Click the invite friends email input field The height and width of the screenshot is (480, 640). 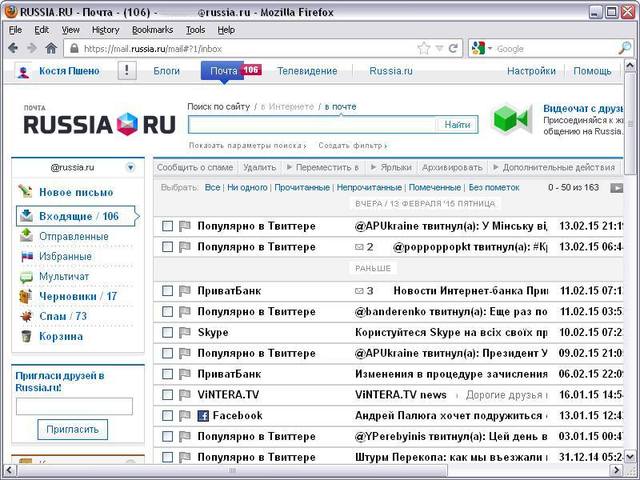point(74,406)
